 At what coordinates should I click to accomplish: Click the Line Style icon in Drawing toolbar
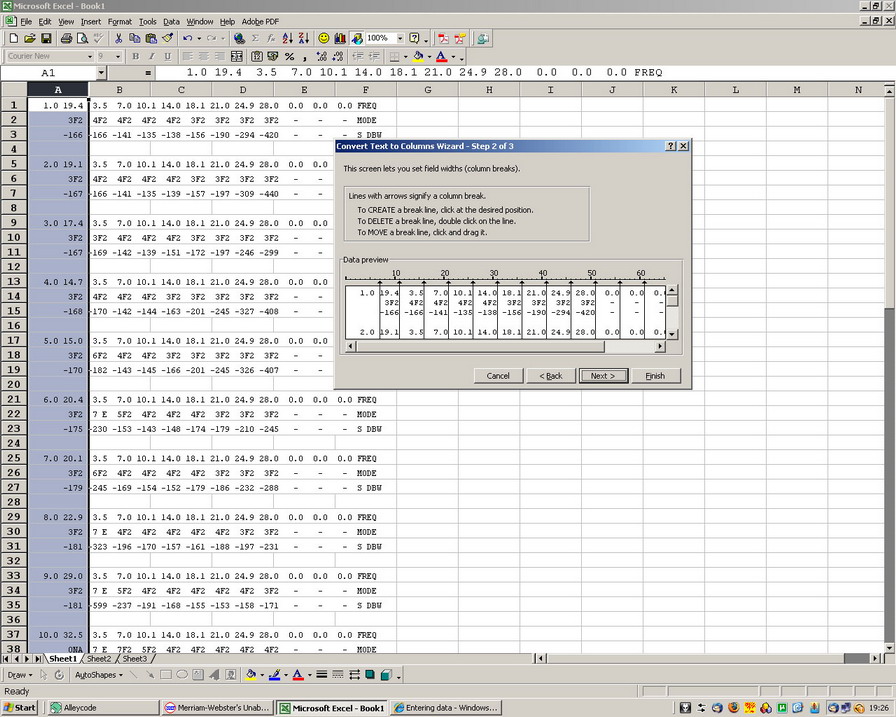322,675
